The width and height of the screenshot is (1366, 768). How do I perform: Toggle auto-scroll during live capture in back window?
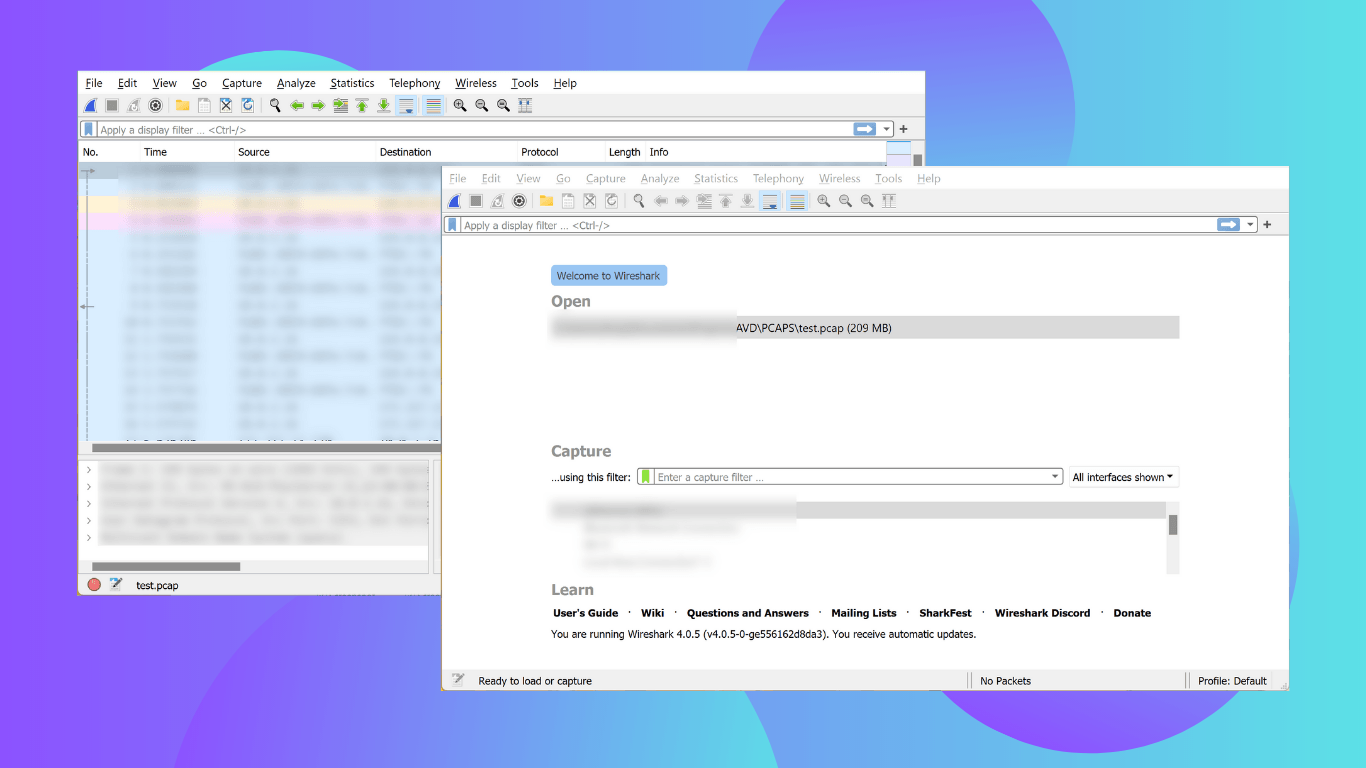pyautogui.click(x=406, y=106)
